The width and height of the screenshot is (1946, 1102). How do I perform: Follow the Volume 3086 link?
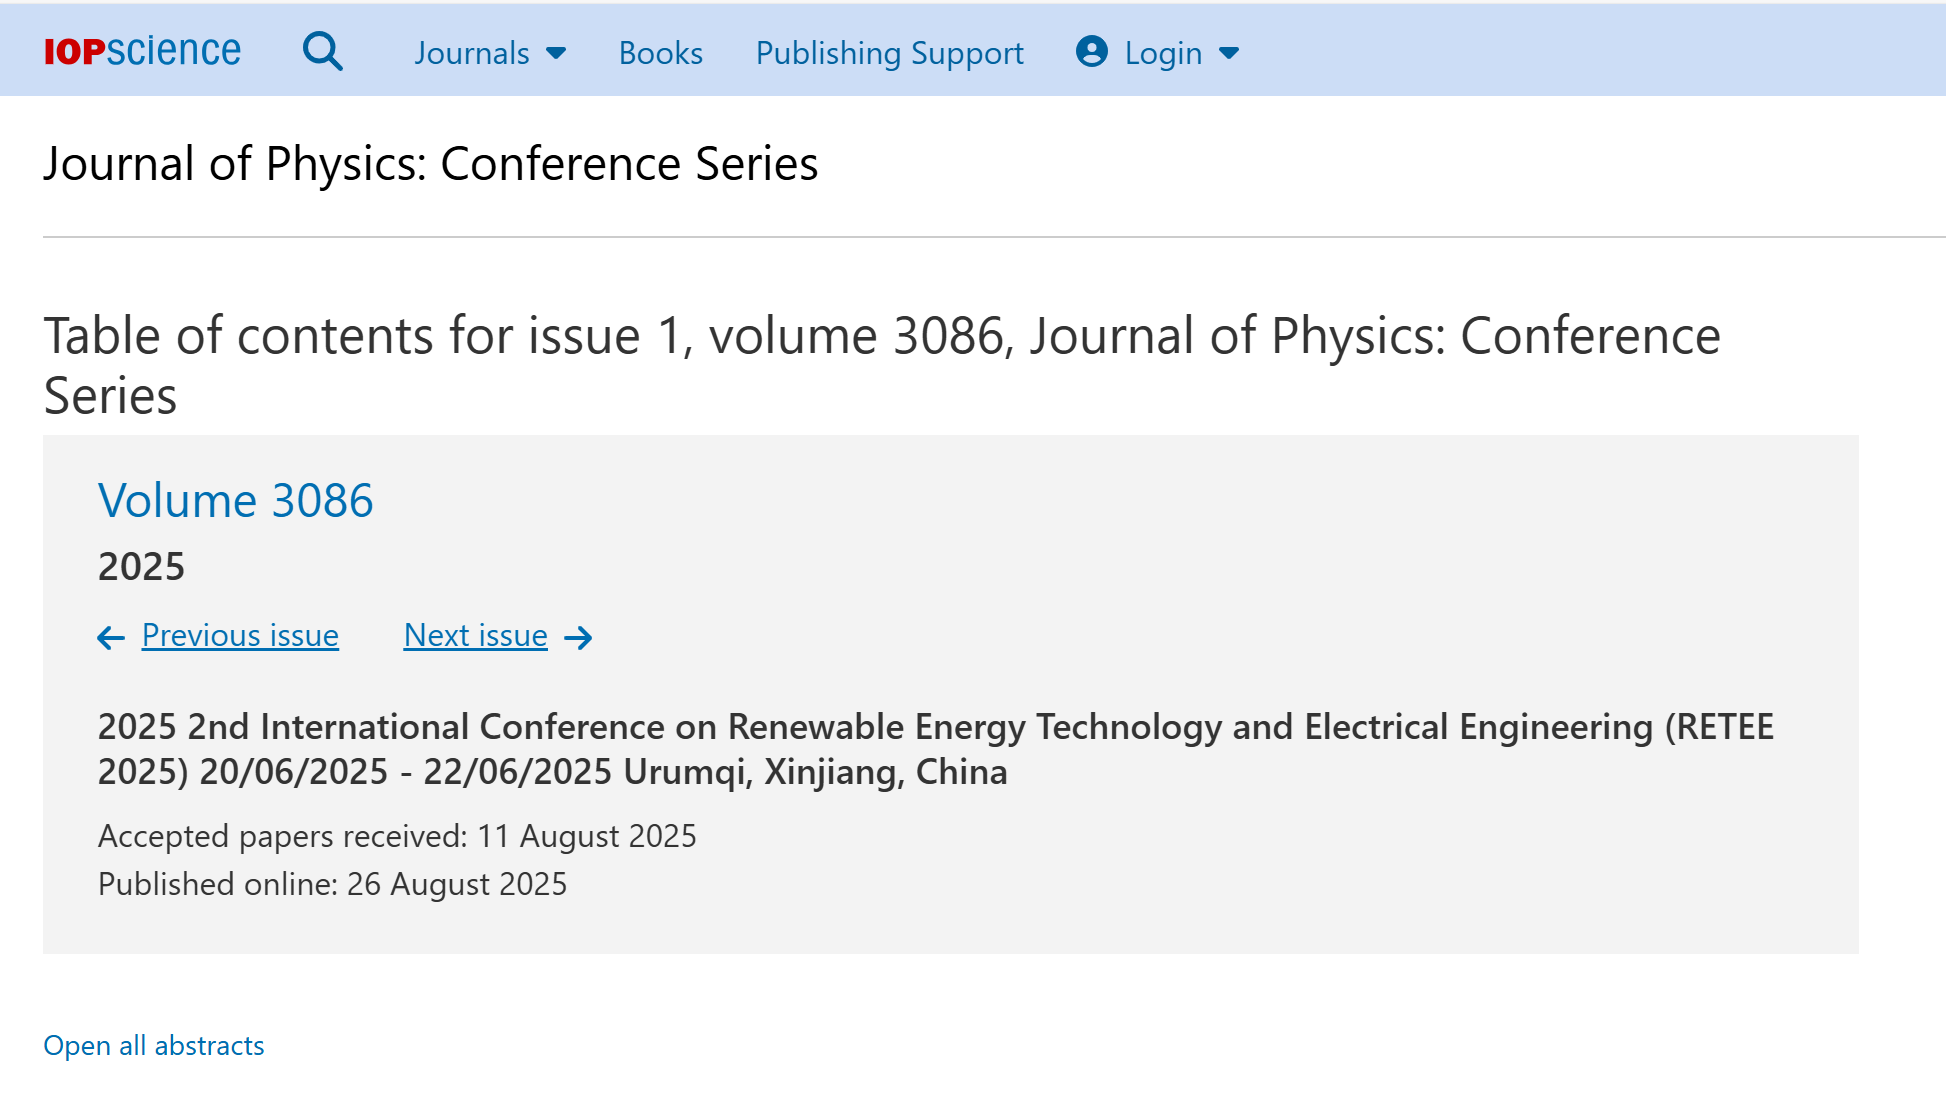[235, 500]
